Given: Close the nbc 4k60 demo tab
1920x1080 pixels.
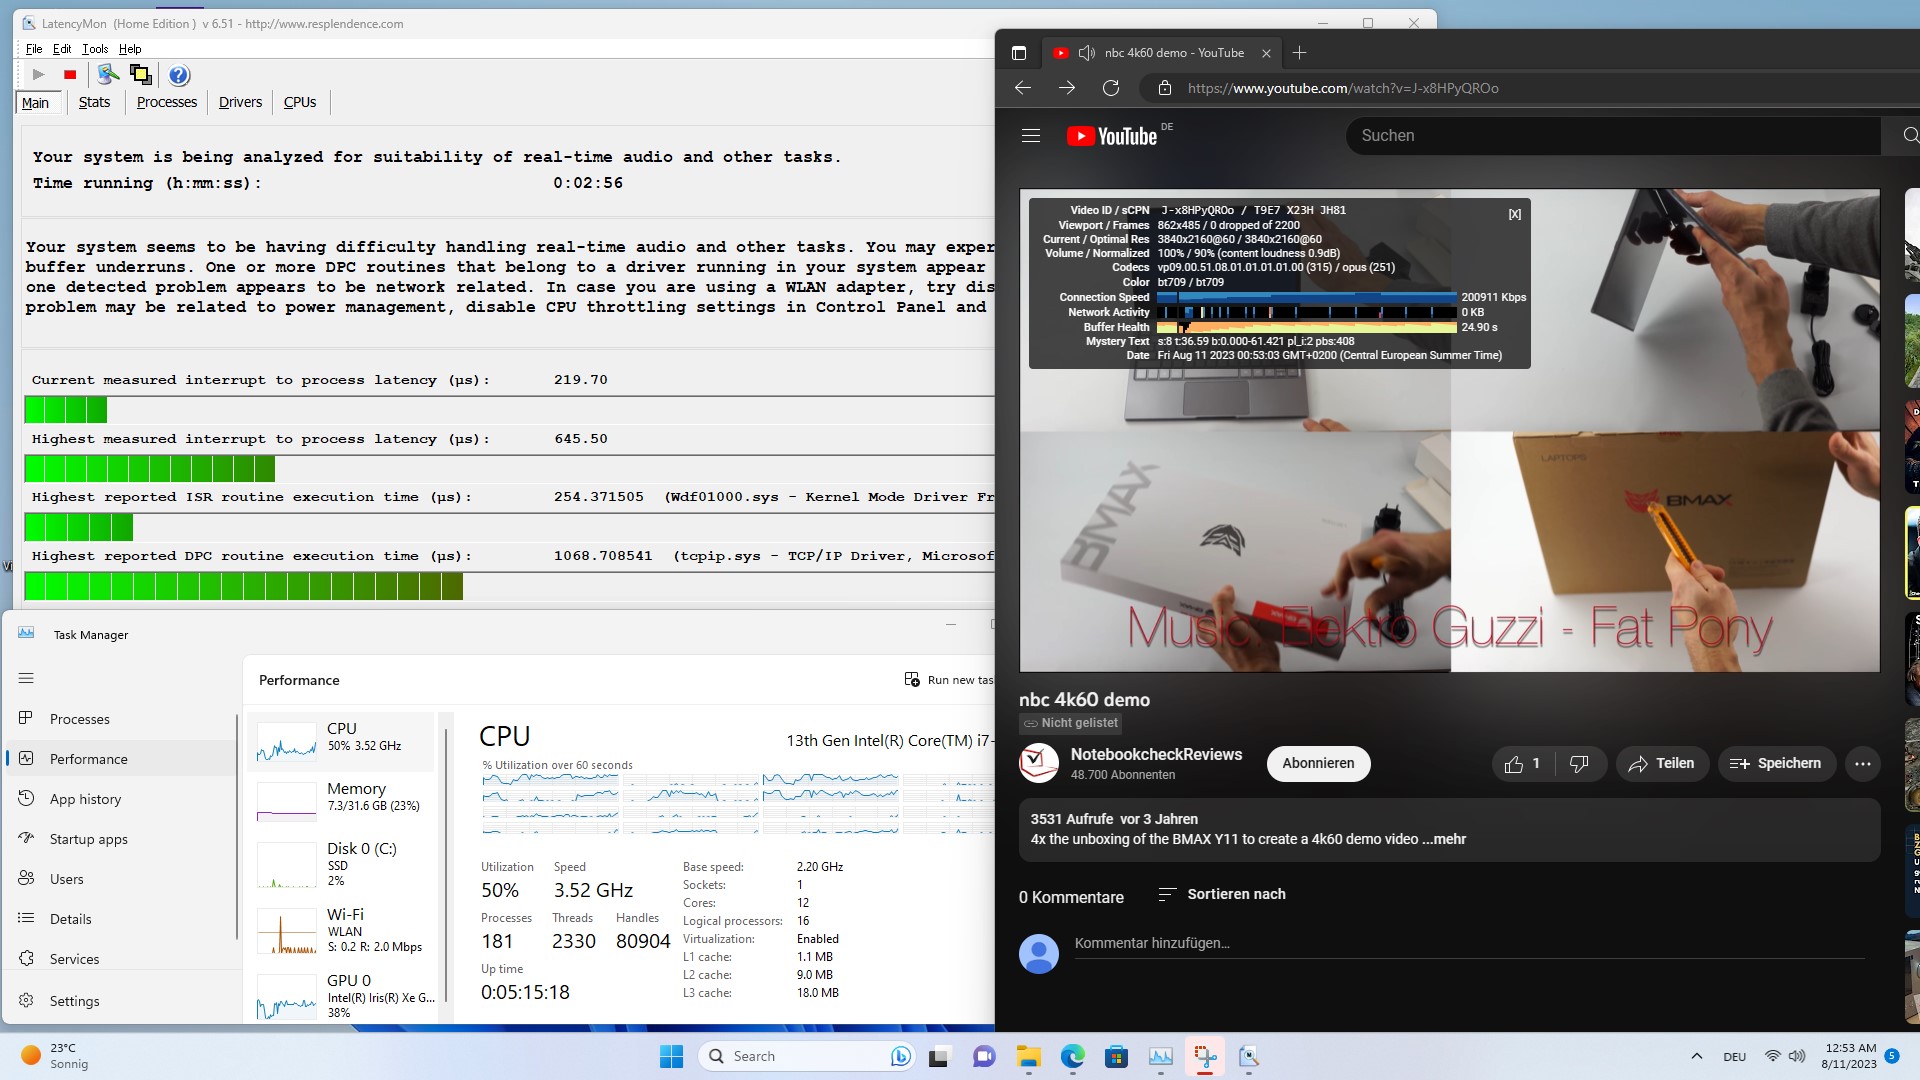Looking at the screenshot, I should click(x=1266, y=53).
